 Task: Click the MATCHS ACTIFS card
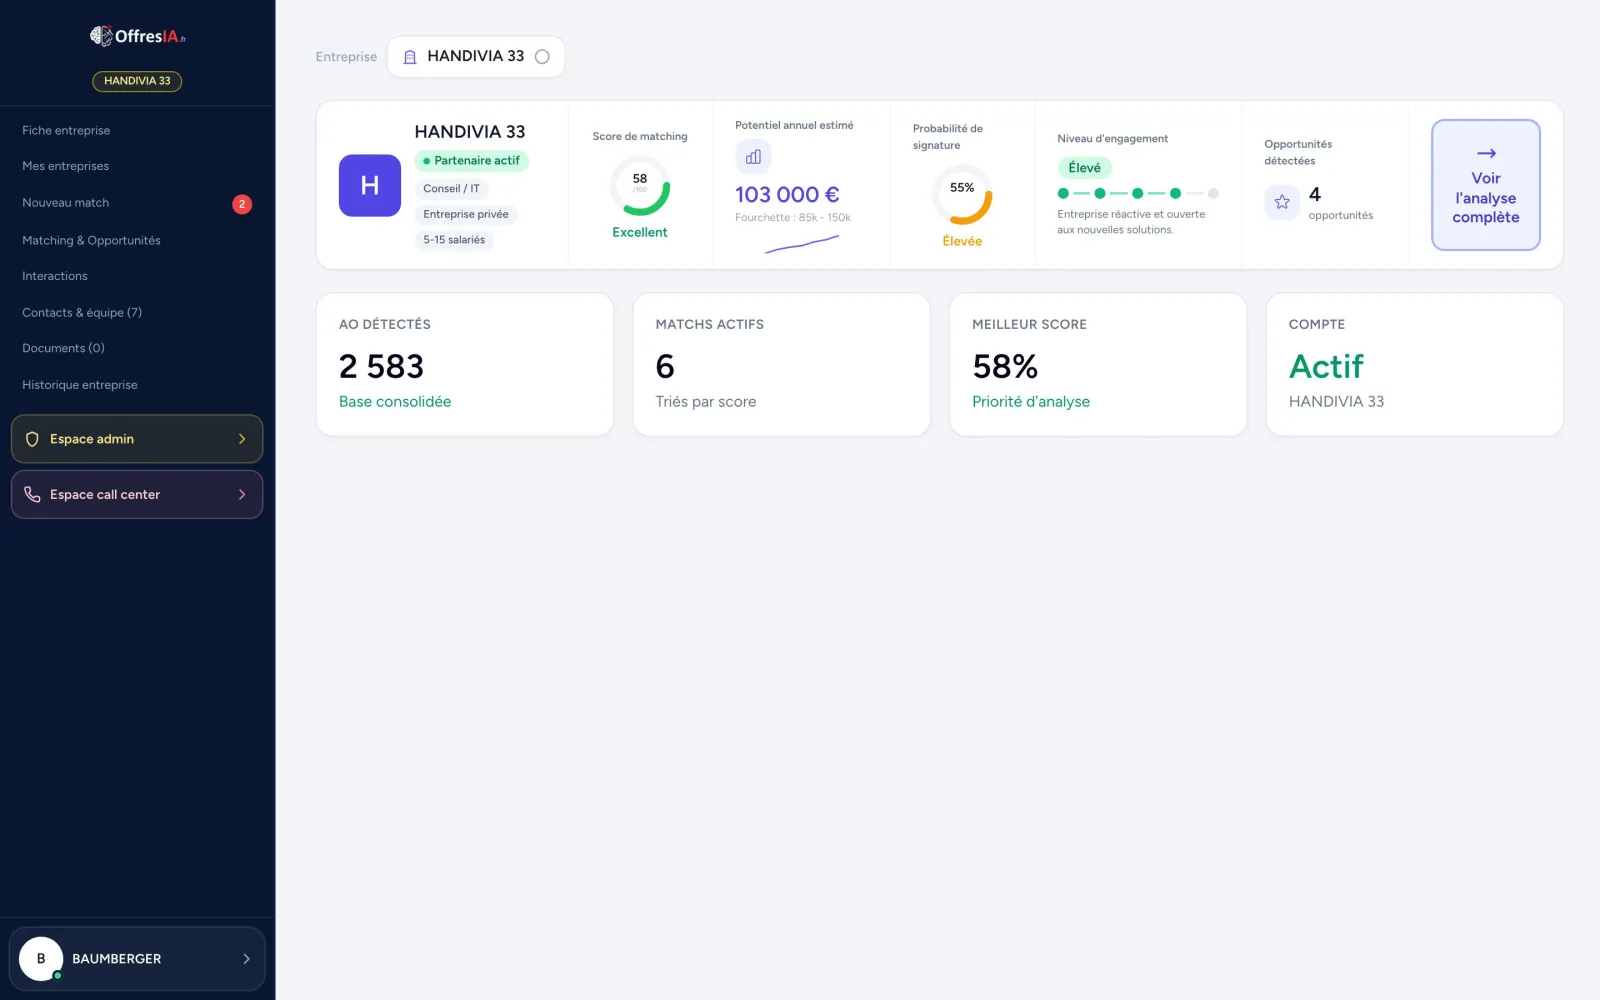pos(782,364)
